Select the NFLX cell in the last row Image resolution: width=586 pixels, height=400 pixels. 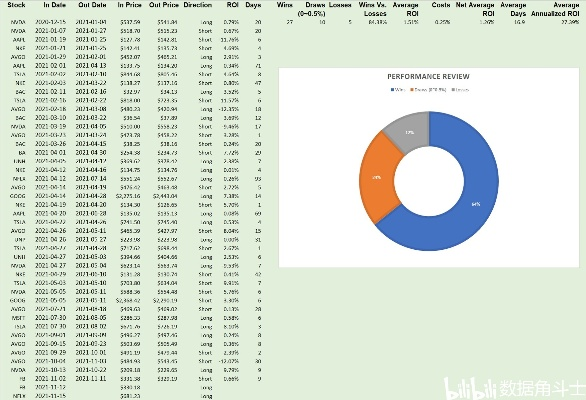[x=19, y=396]
